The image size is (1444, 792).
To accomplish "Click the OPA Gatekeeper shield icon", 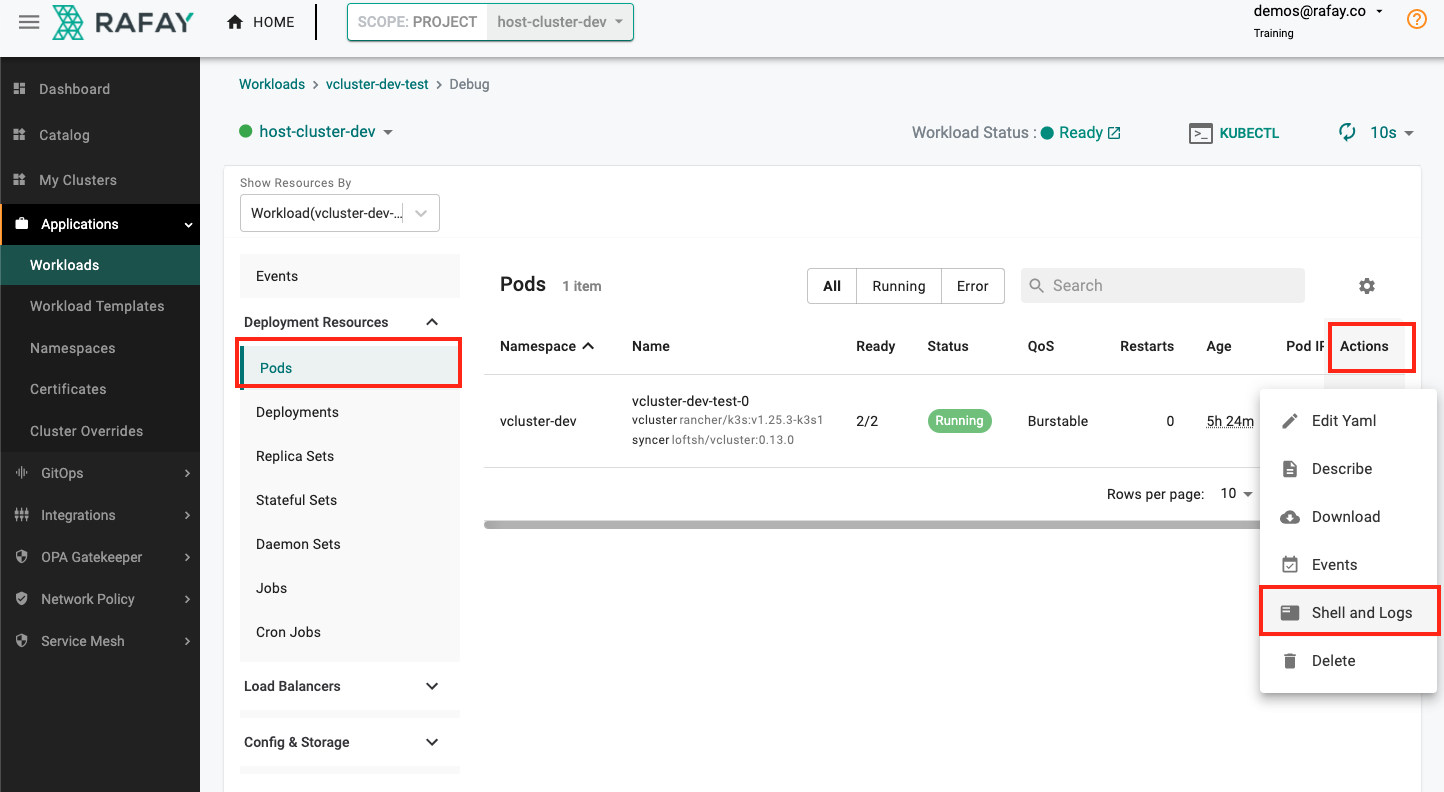I will tap(22, 557).
